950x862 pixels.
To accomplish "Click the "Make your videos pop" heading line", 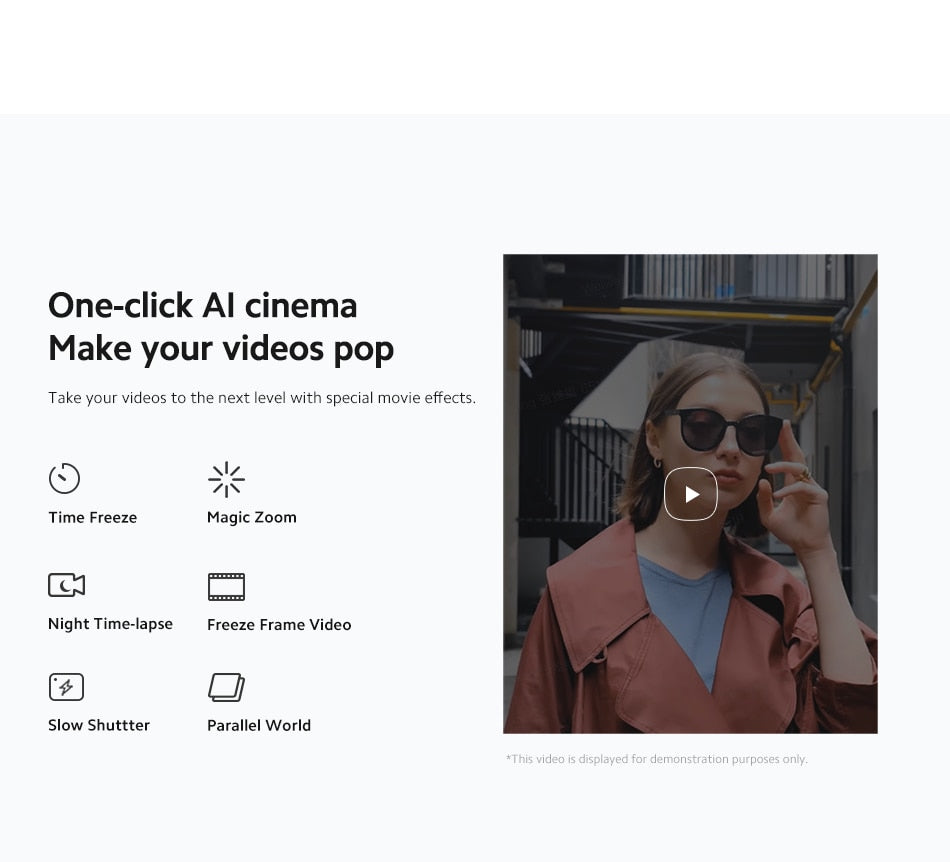I will point(221,348).
